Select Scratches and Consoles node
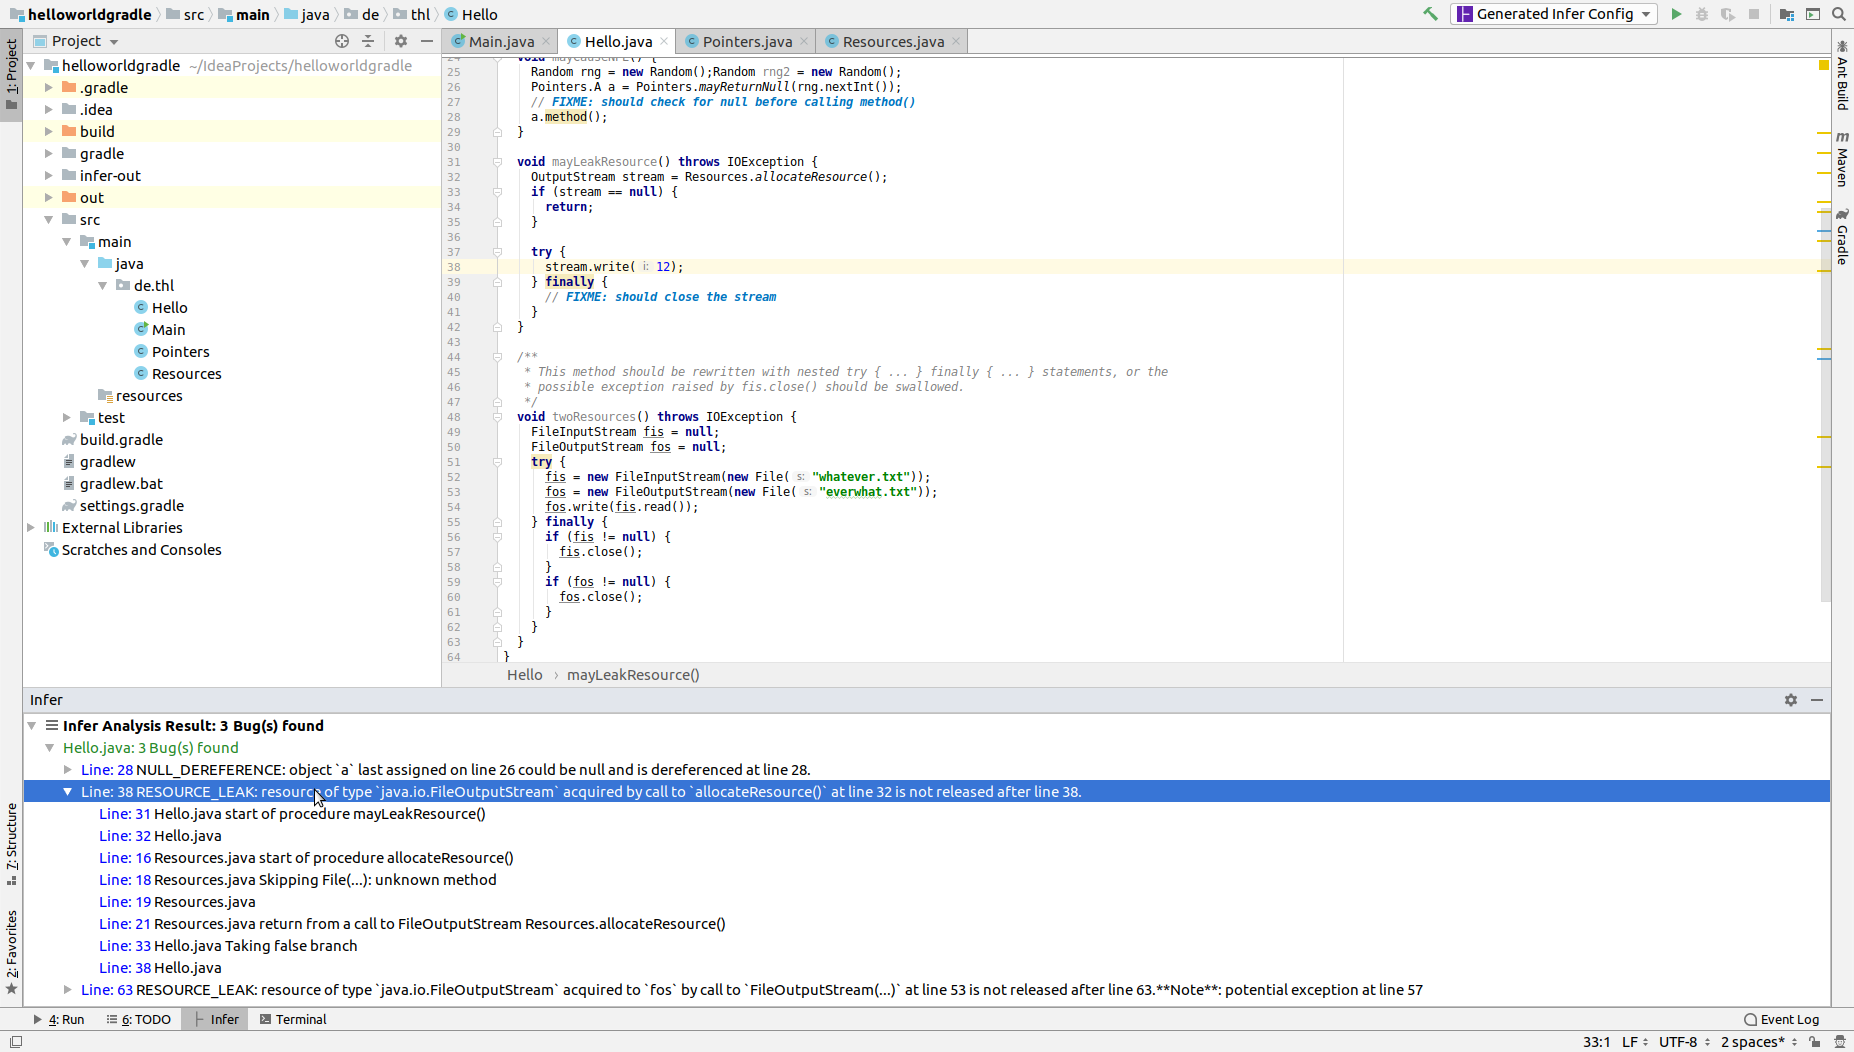 tap(141, 550)
